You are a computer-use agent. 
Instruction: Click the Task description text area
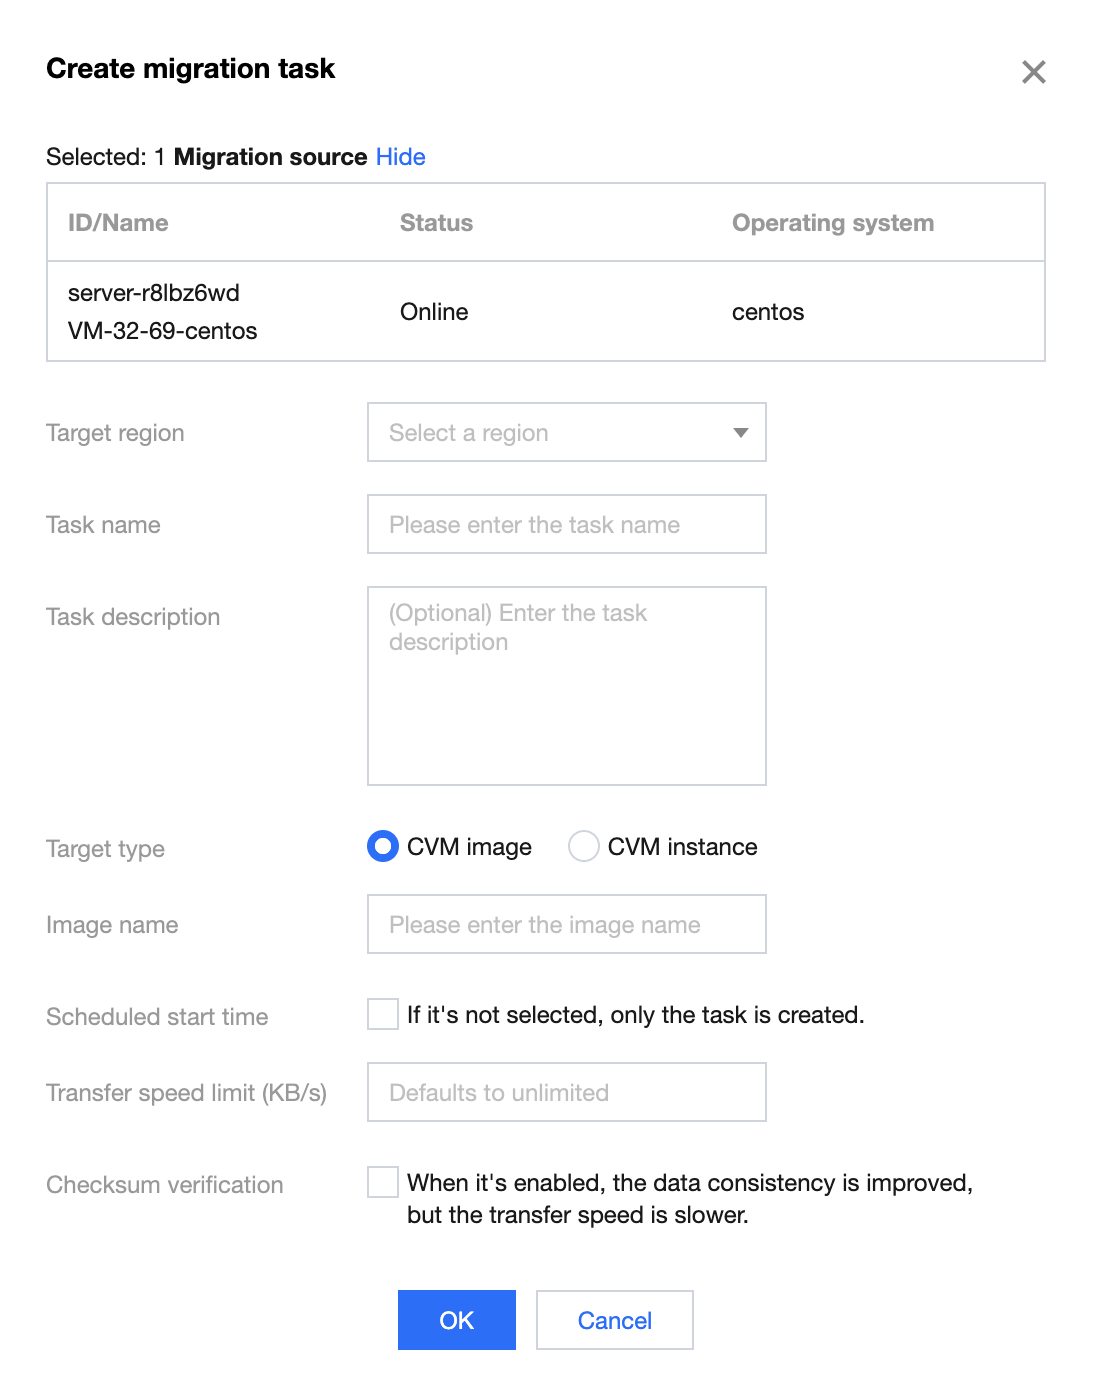pos(566,686)
